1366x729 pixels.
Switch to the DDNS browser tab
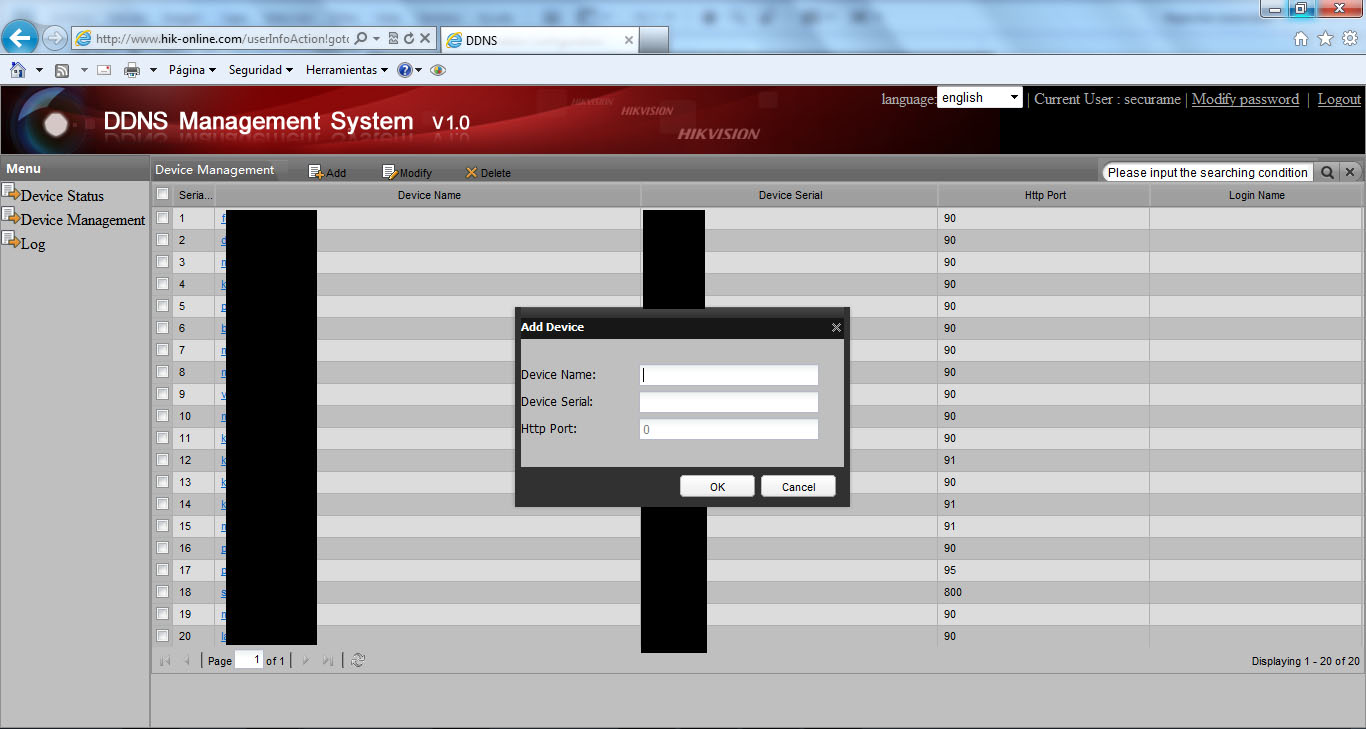[x=539, y=40]
